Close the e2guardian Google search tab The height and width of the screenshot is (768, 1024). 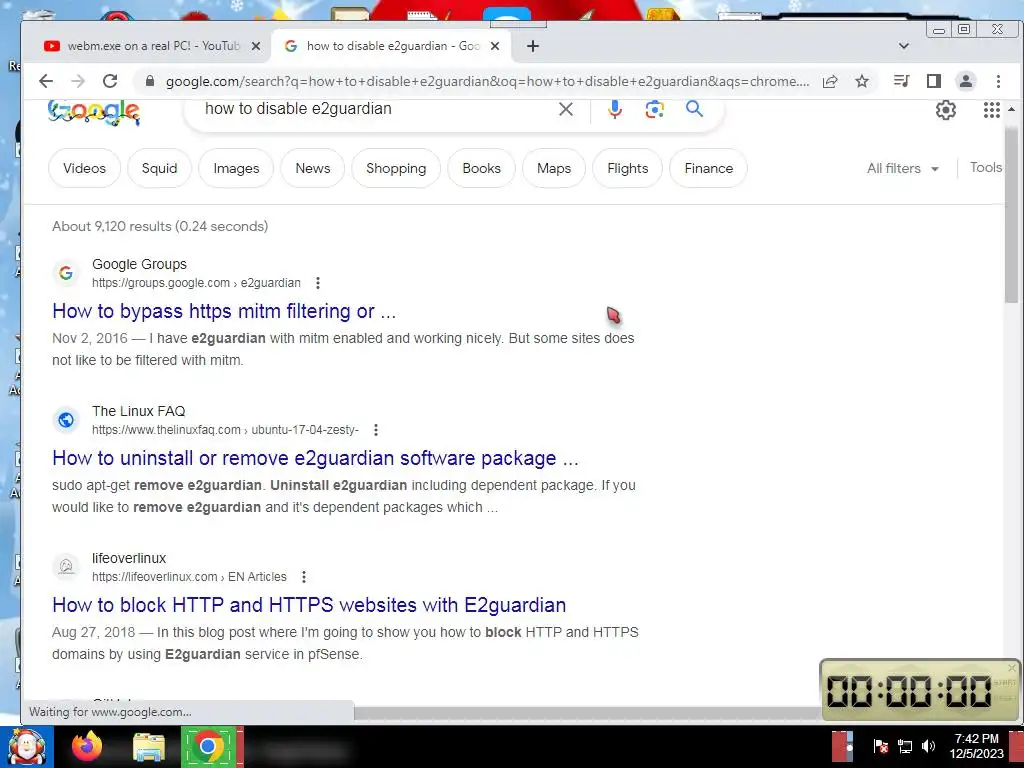(x=495, y=46)
